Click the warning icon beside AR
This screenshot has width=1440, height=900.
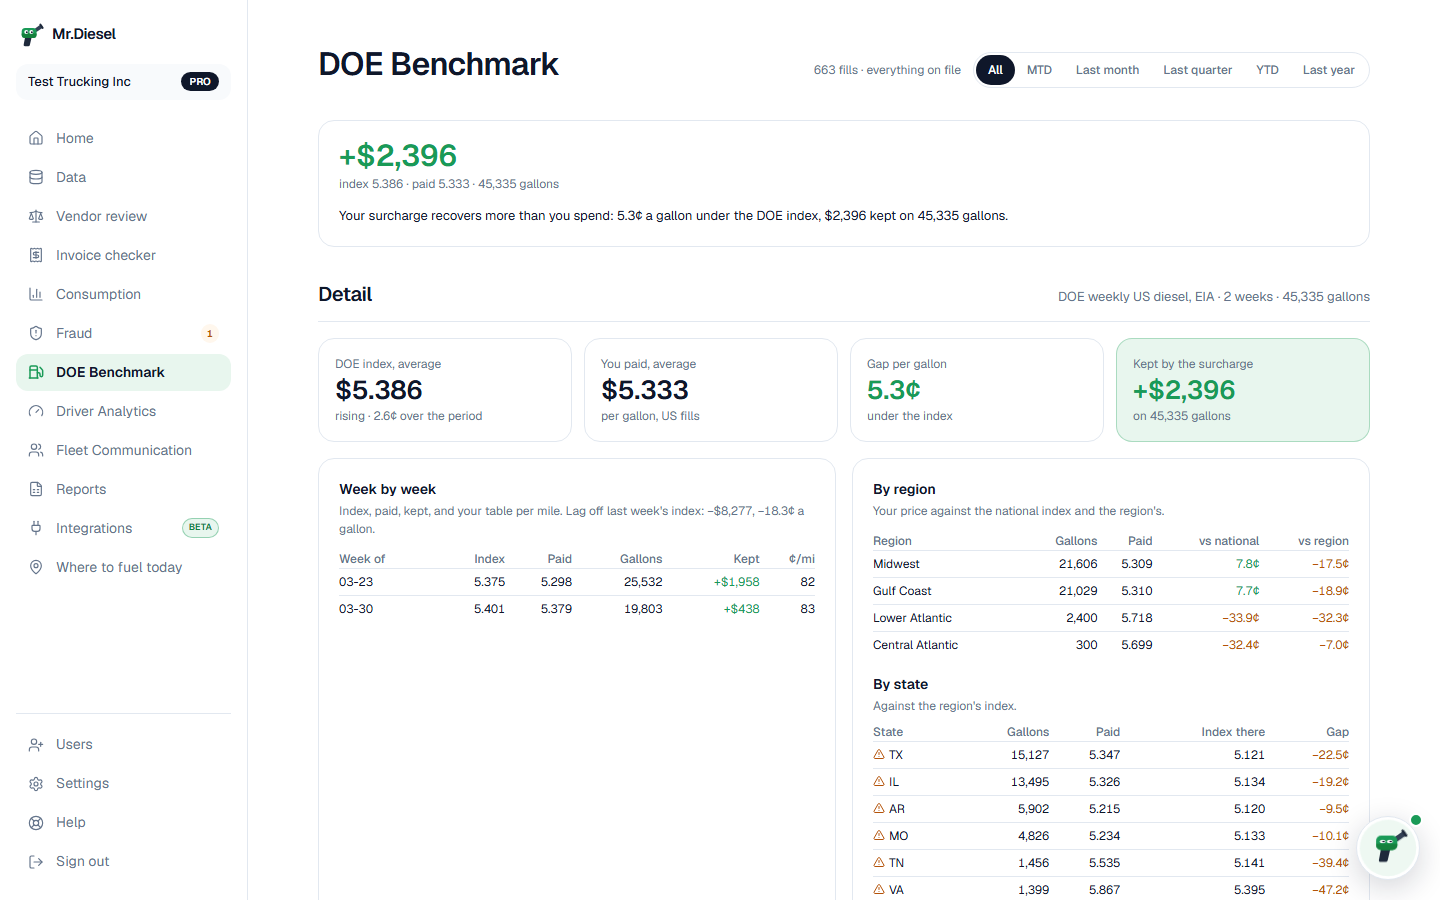tap(879, 808)
